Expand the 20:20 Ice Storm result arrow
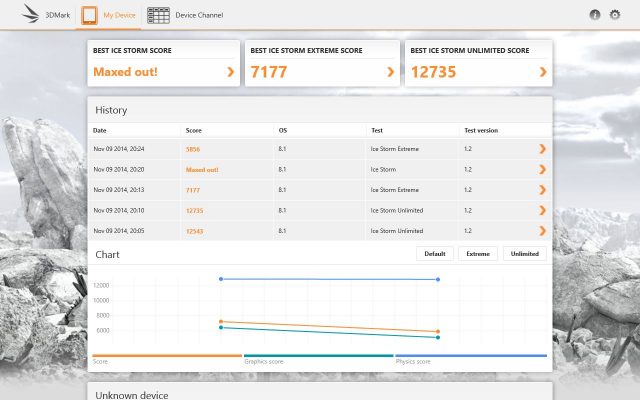640x400 pixels. coord(542,169)
